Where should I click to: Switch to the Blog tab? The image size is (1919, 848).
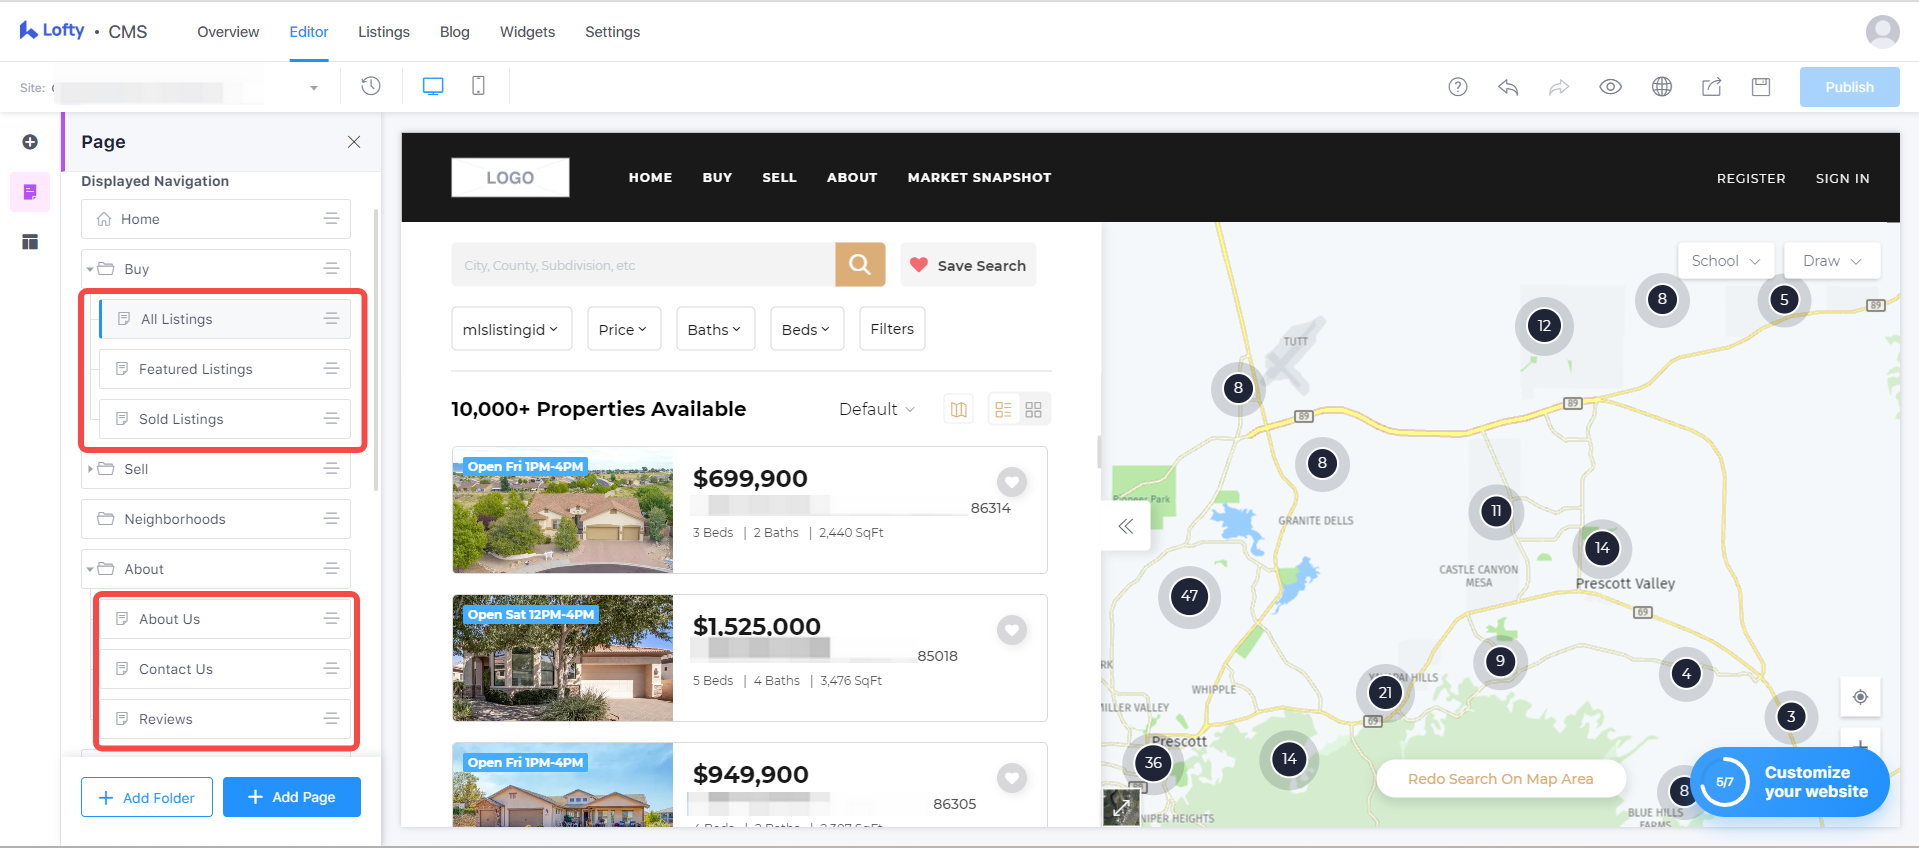pos(455,32)
